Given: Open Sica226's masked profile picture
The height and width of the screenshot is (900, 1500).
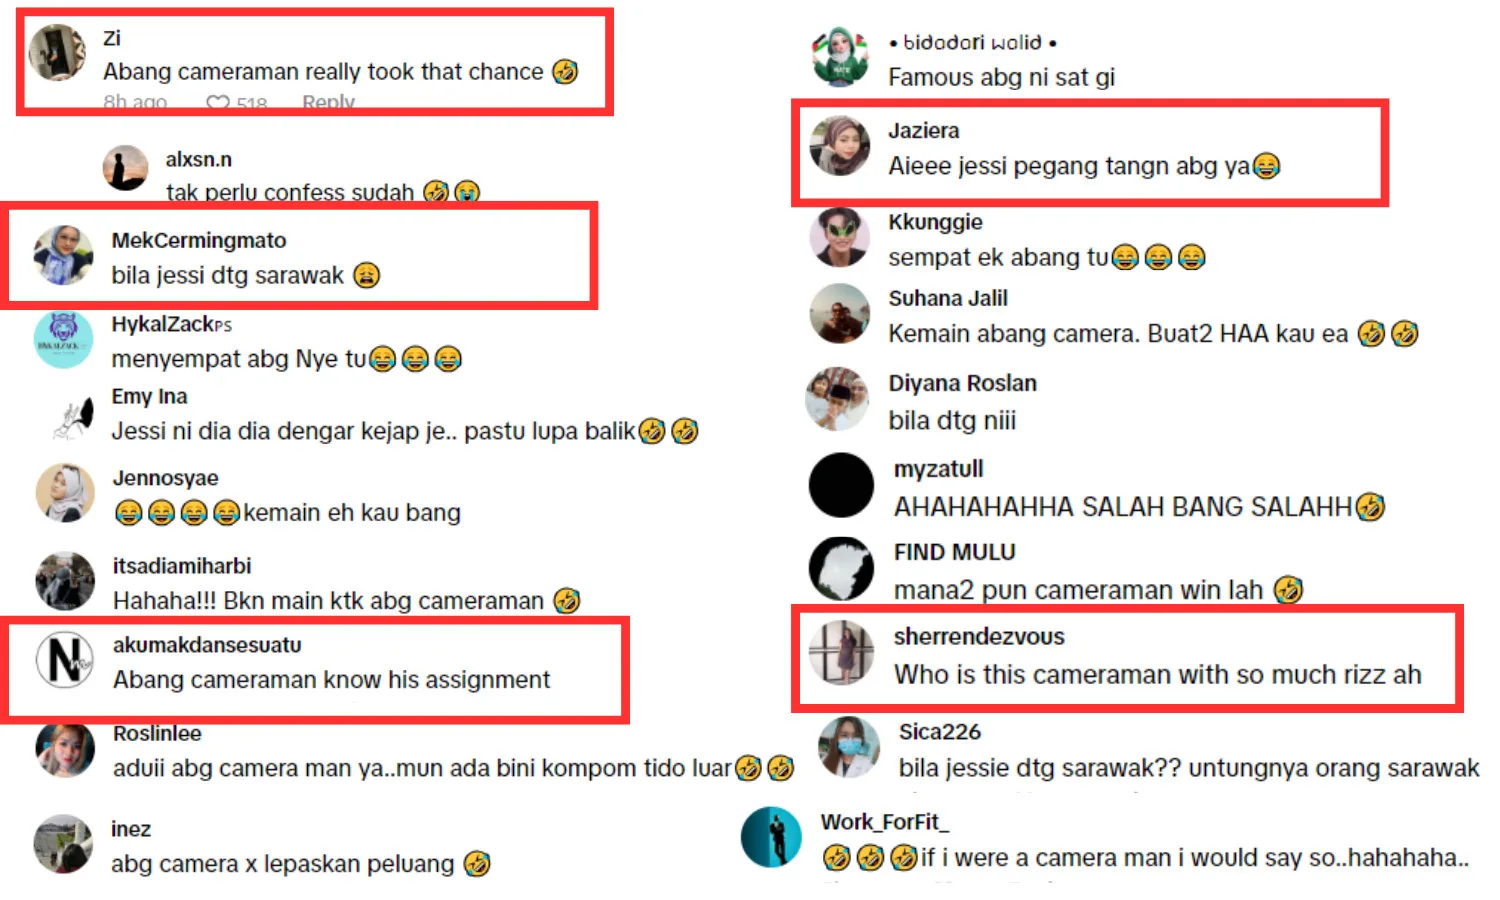Looking at the screenshot, I should point(849,748).
